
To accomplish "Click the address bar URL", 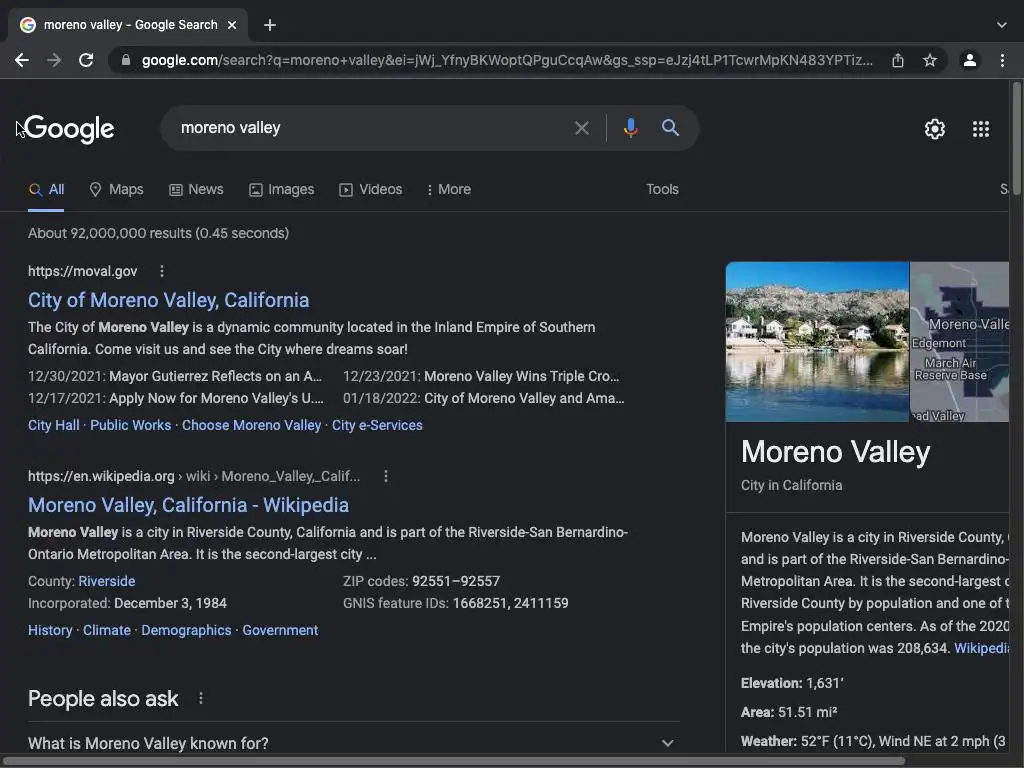I will coord(507,60).
